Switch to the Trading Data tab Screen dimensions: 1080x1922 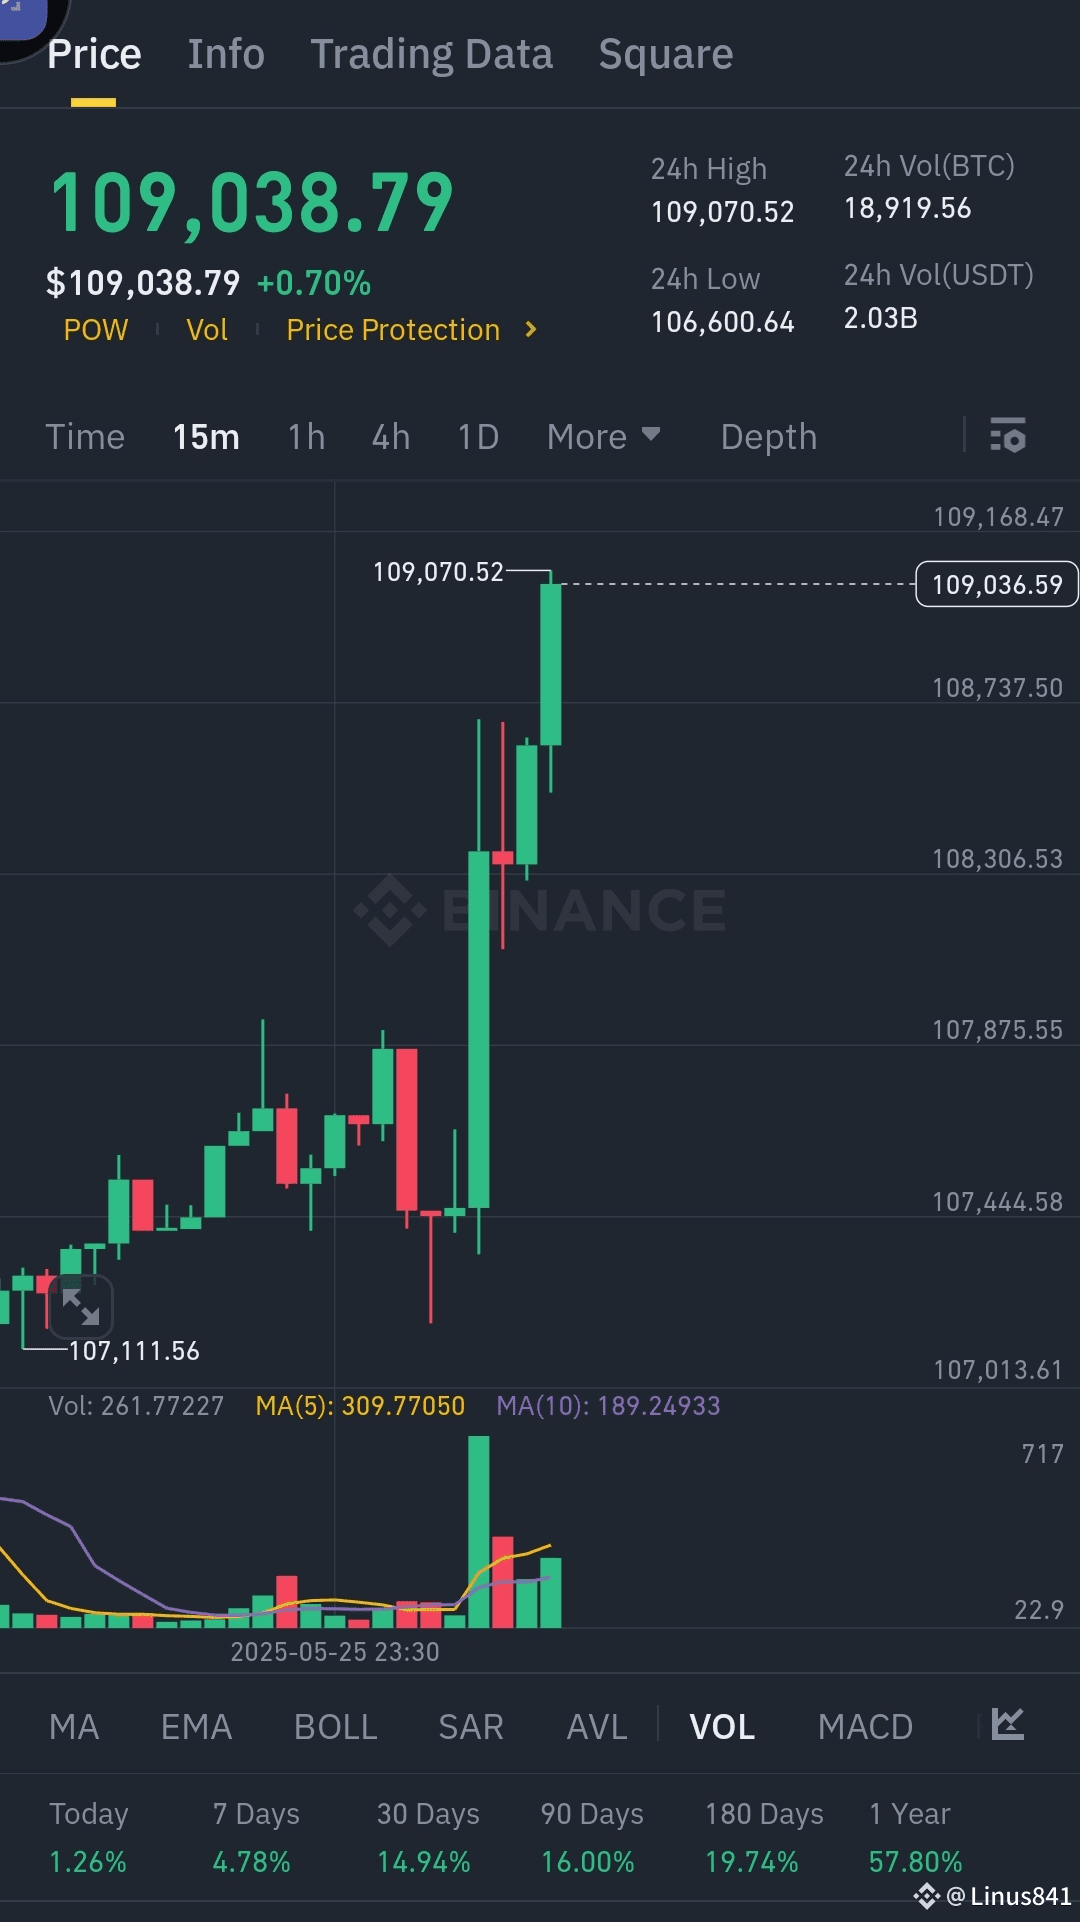432,54
